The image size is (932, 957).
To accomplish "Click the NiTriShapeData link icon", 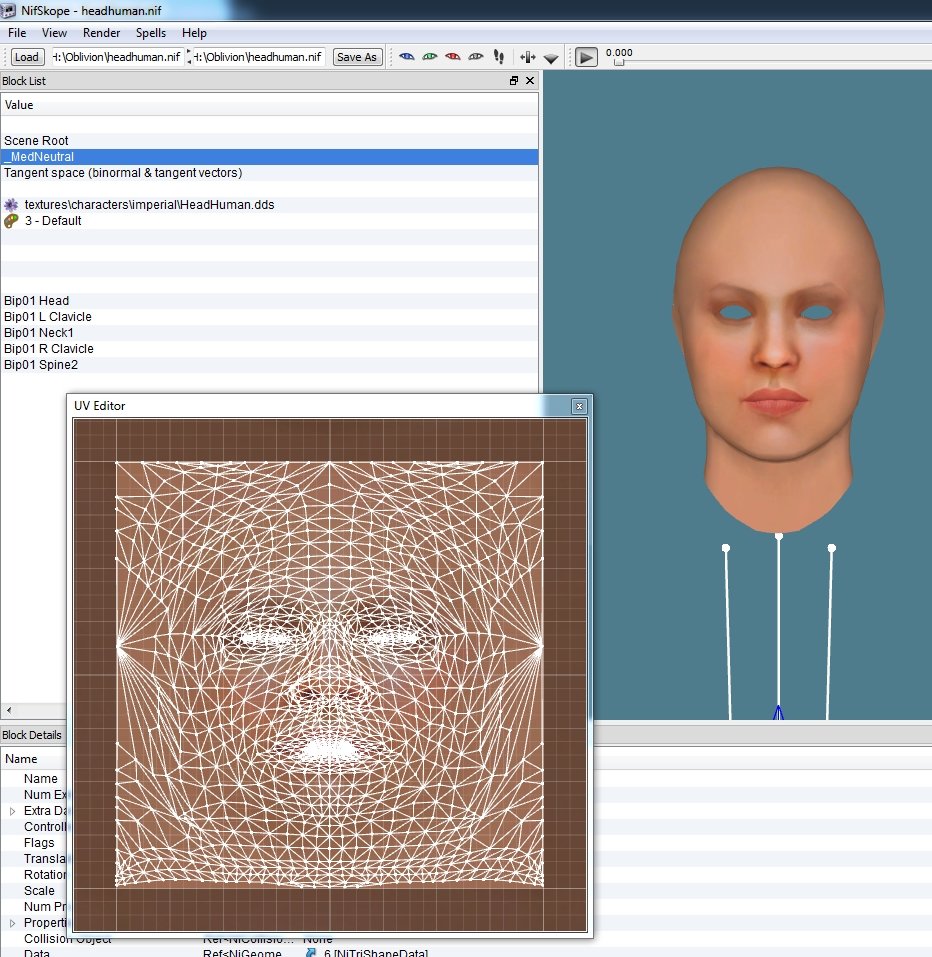I will (311, 953).
